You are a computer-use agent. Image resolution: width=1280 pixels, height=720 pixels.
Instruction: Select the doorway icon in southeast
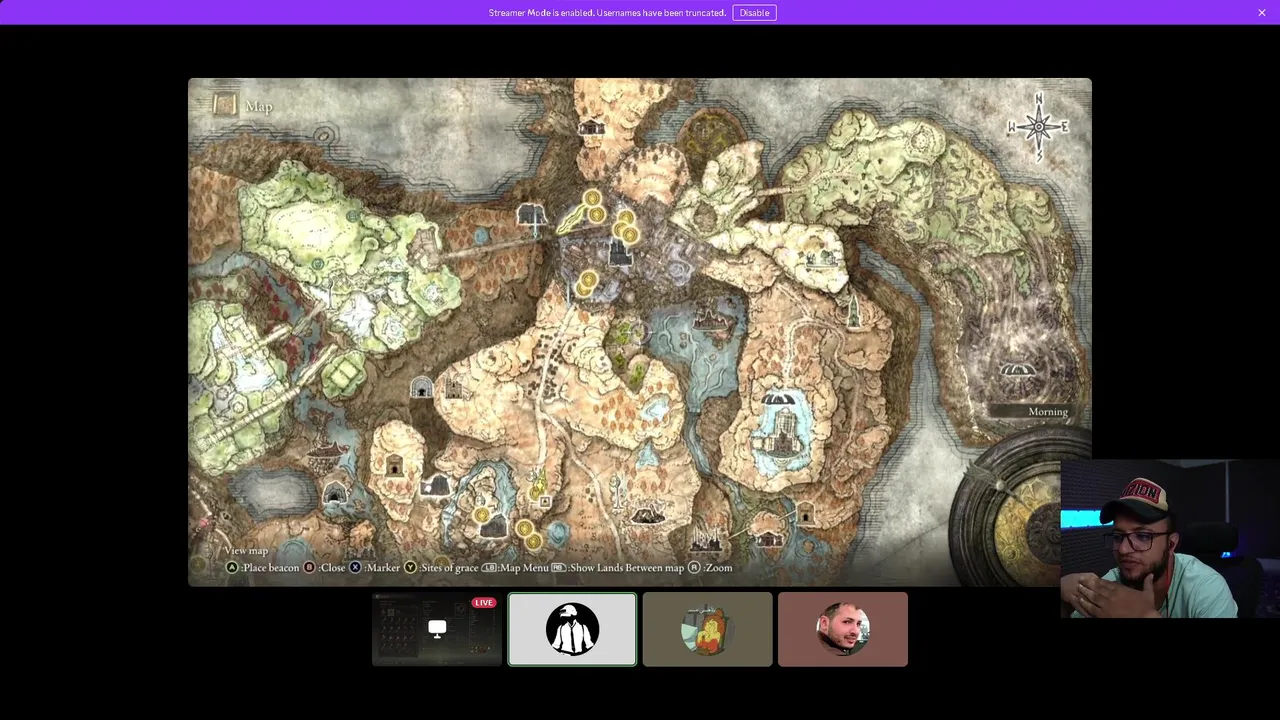(806, 516)
